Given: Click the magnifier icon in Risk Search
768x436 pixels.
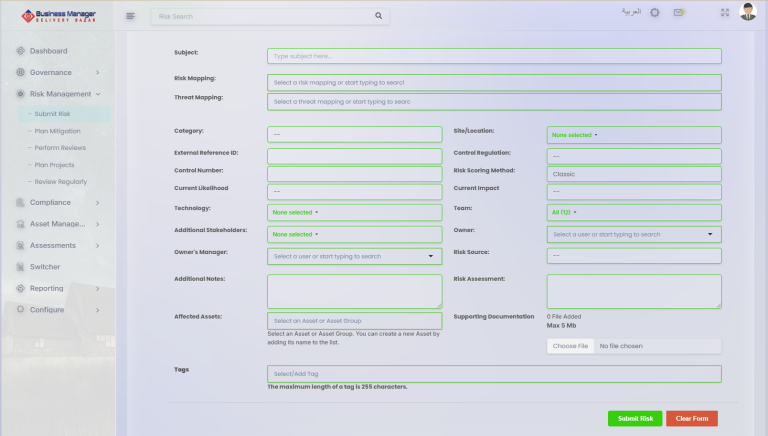Looking at the screenshot, I should pyautogui.click(x=378, y=16).
